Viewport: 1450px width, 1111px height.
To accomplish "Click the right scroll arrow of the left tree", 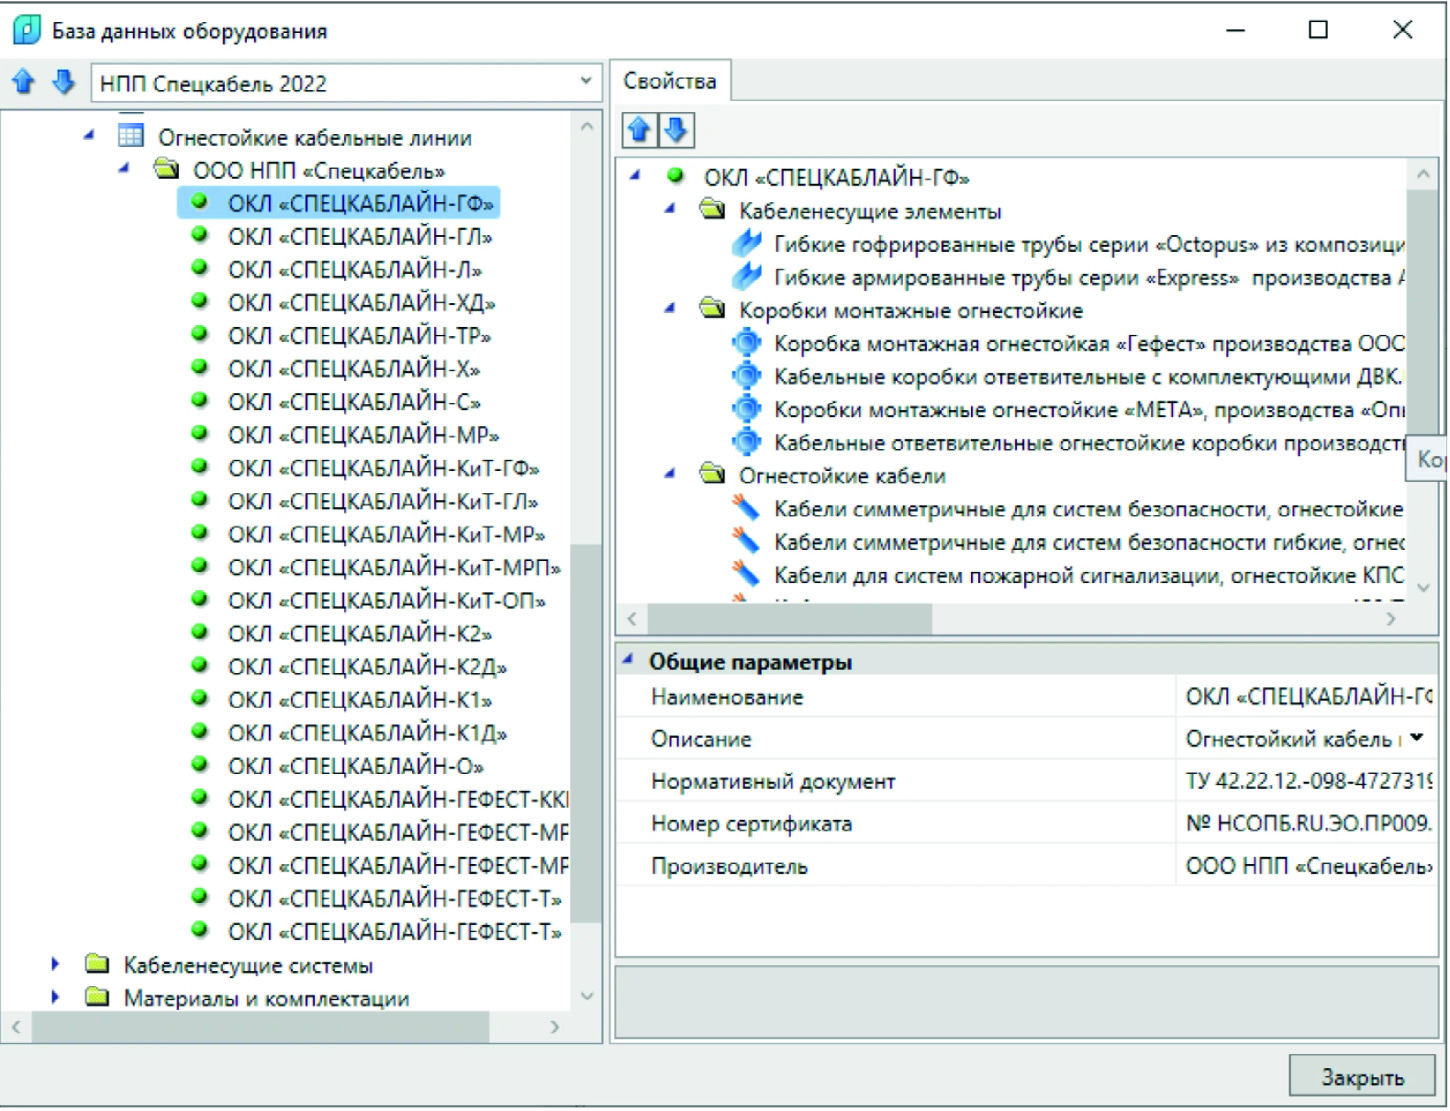I will (x=555, y=1027).
